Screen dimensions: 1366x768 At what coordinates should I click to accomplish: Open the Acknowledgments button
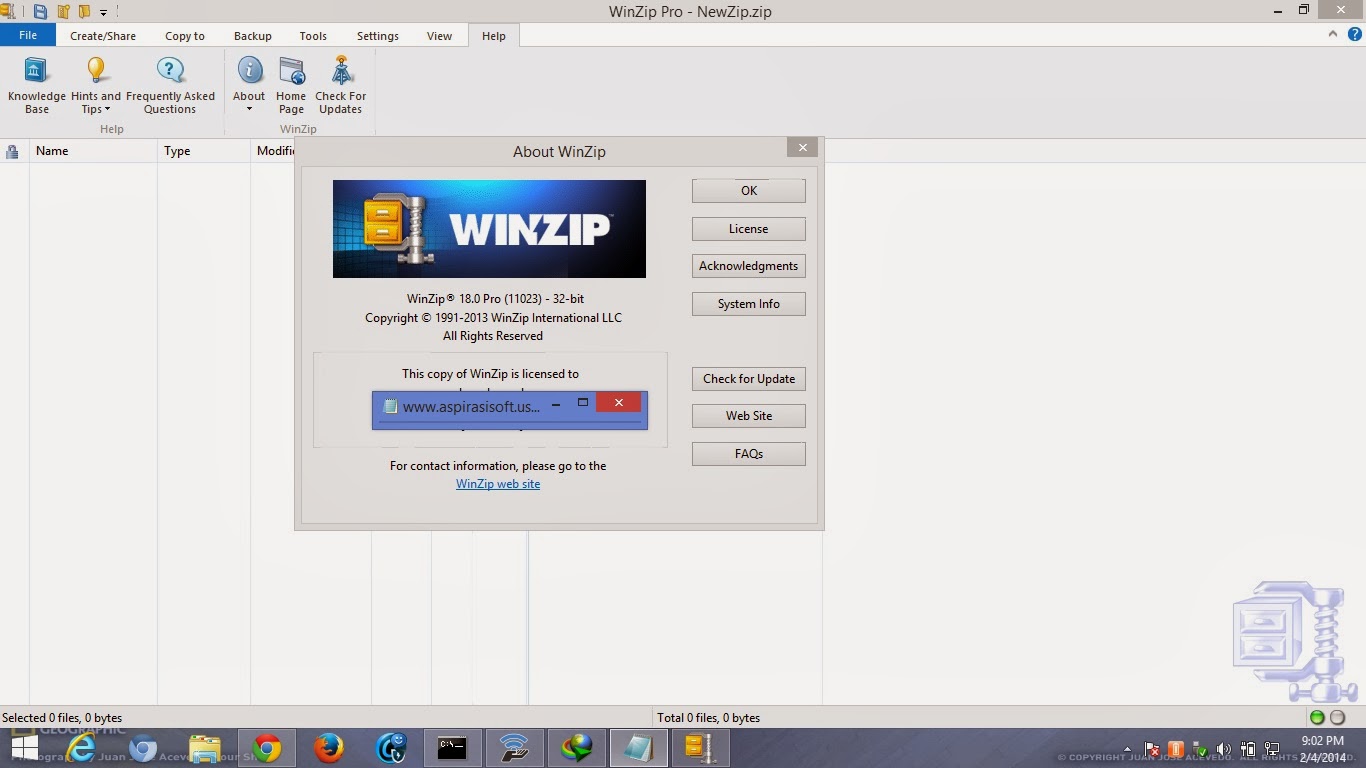[749, 266]
